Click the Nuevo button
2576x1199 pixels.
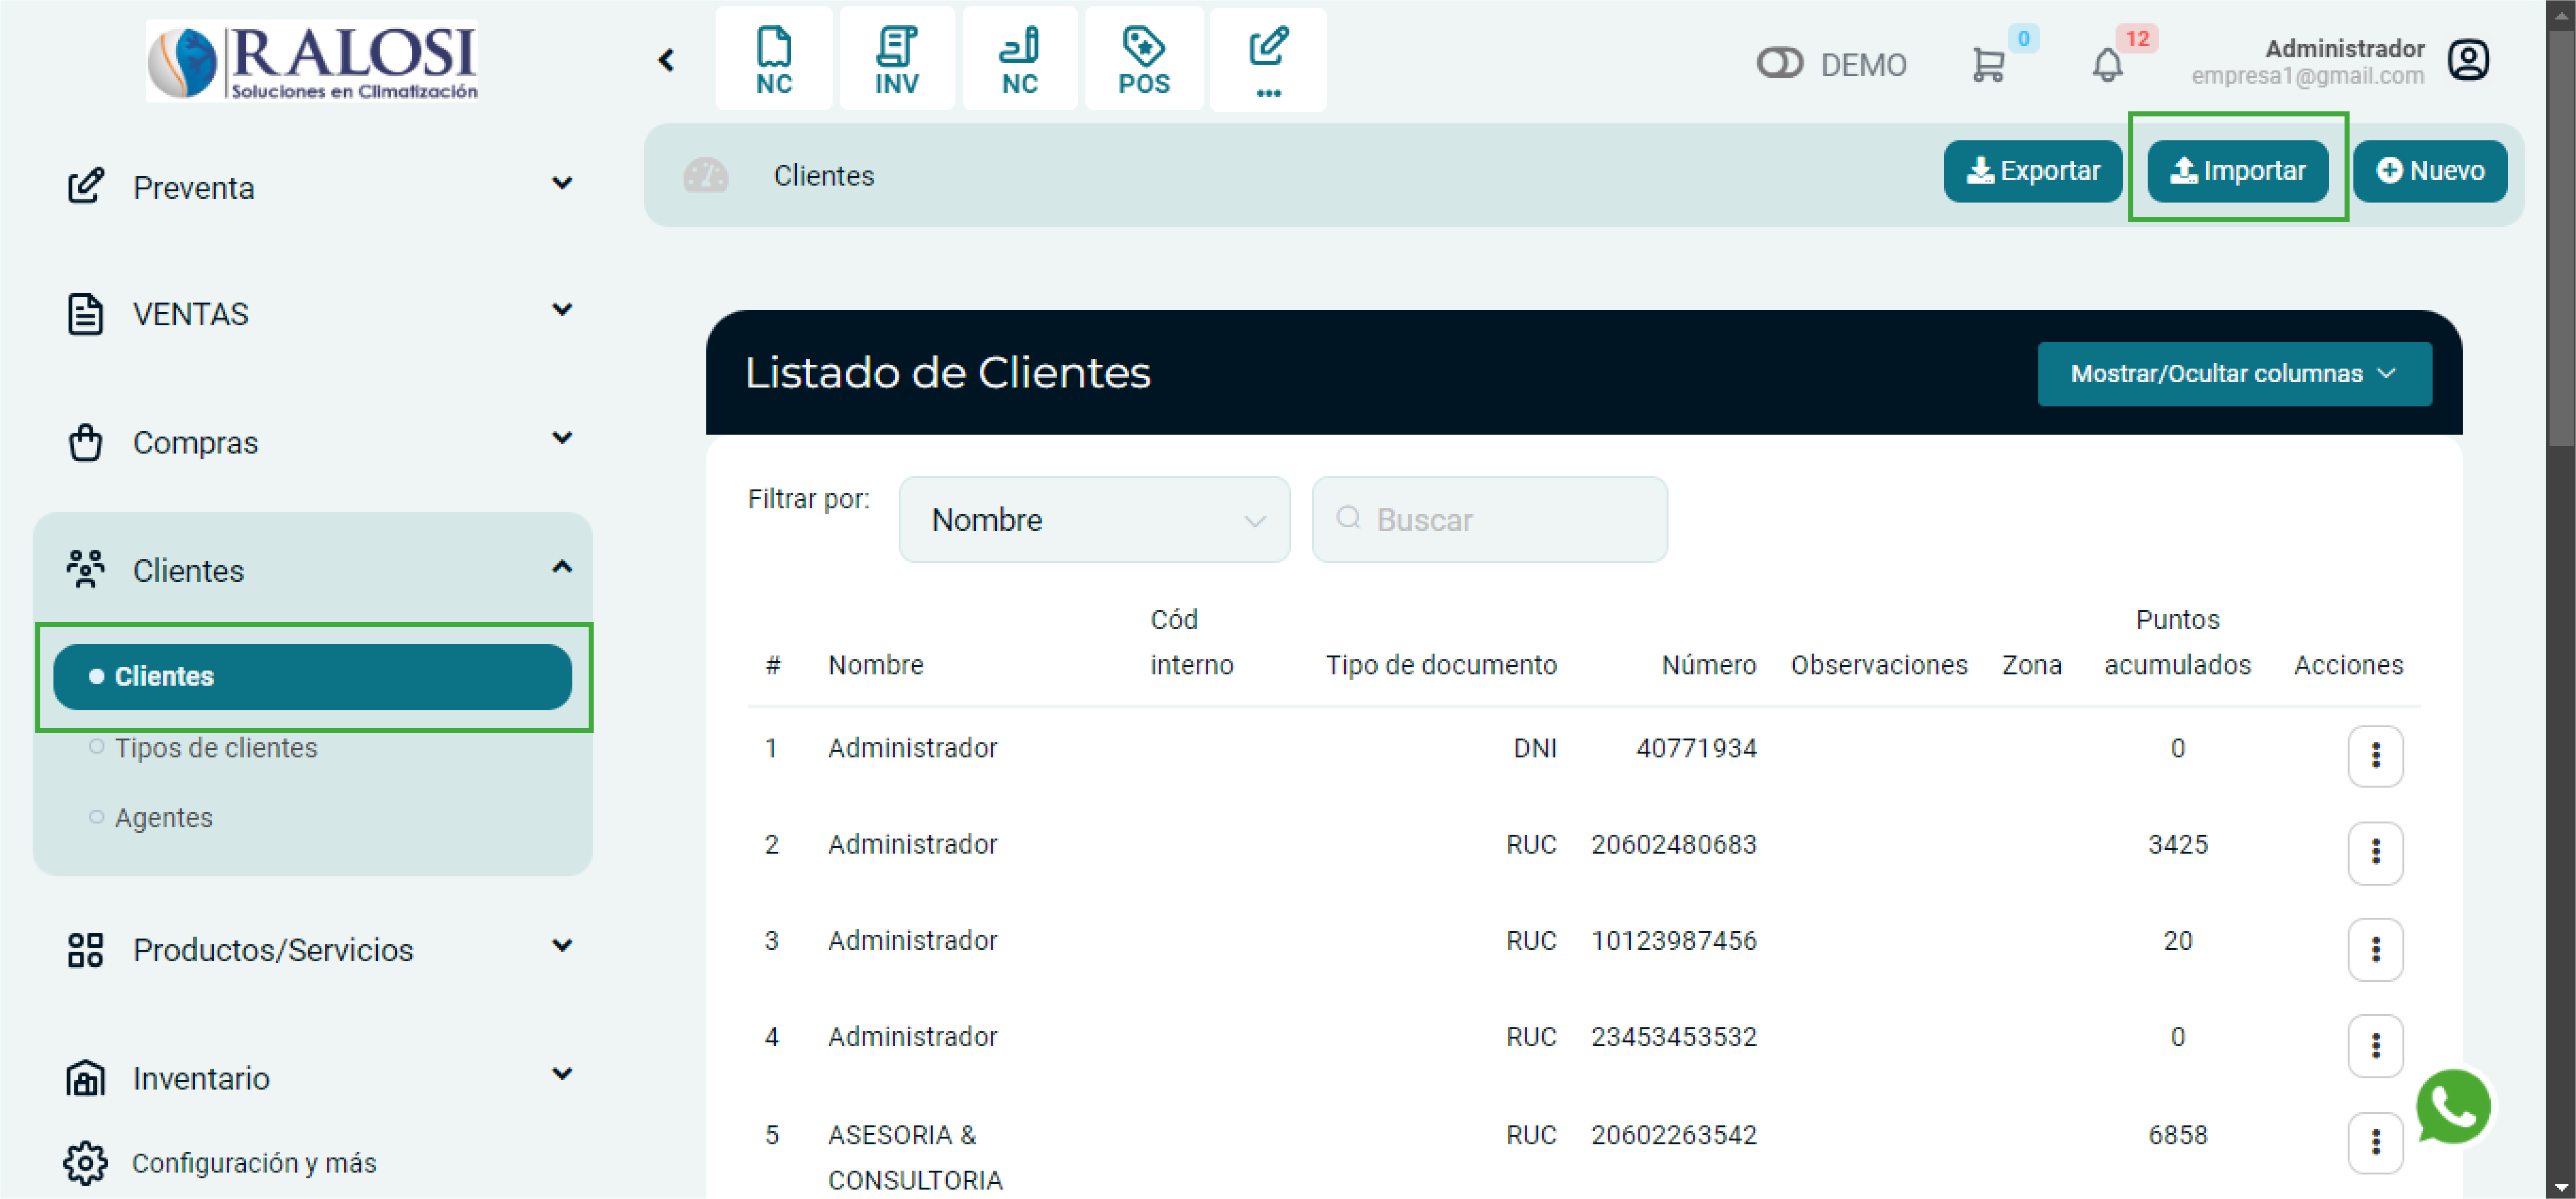pyautogui.click(x=2429, y=171)
